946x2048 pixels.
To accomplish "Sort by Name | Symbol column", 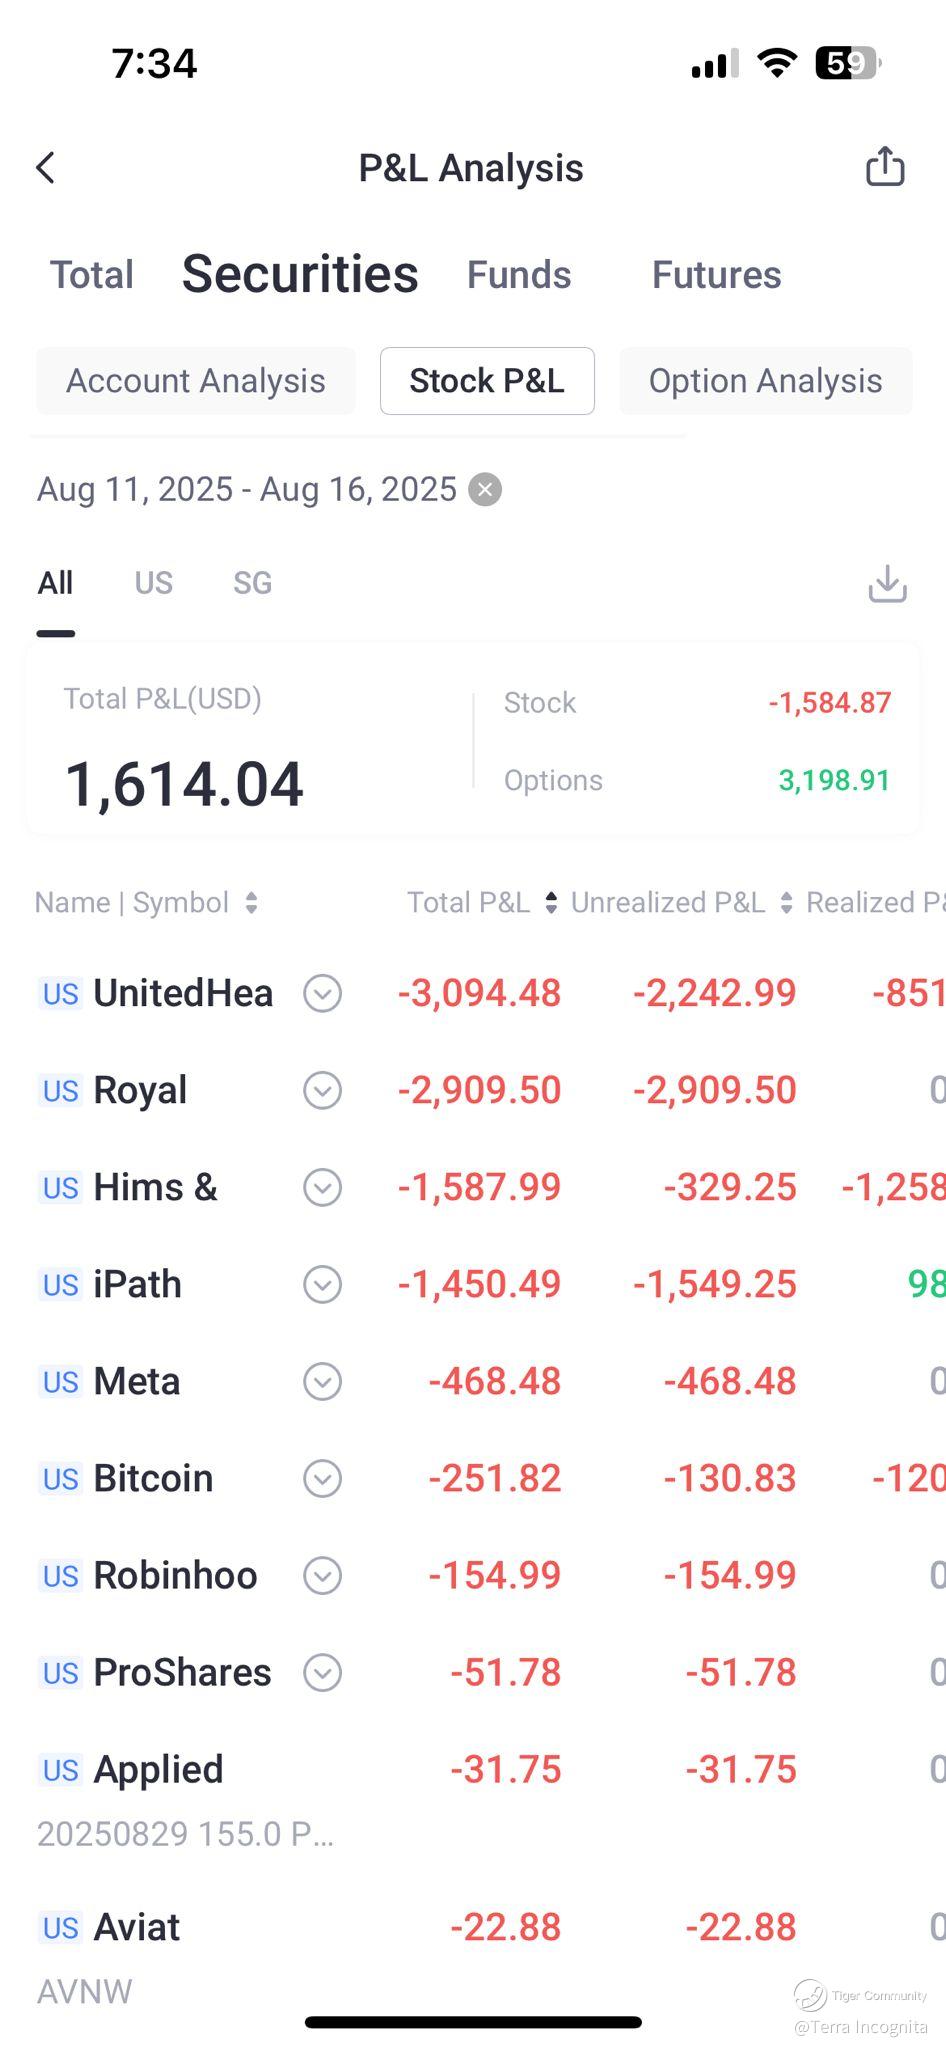I will coord(147,903).
